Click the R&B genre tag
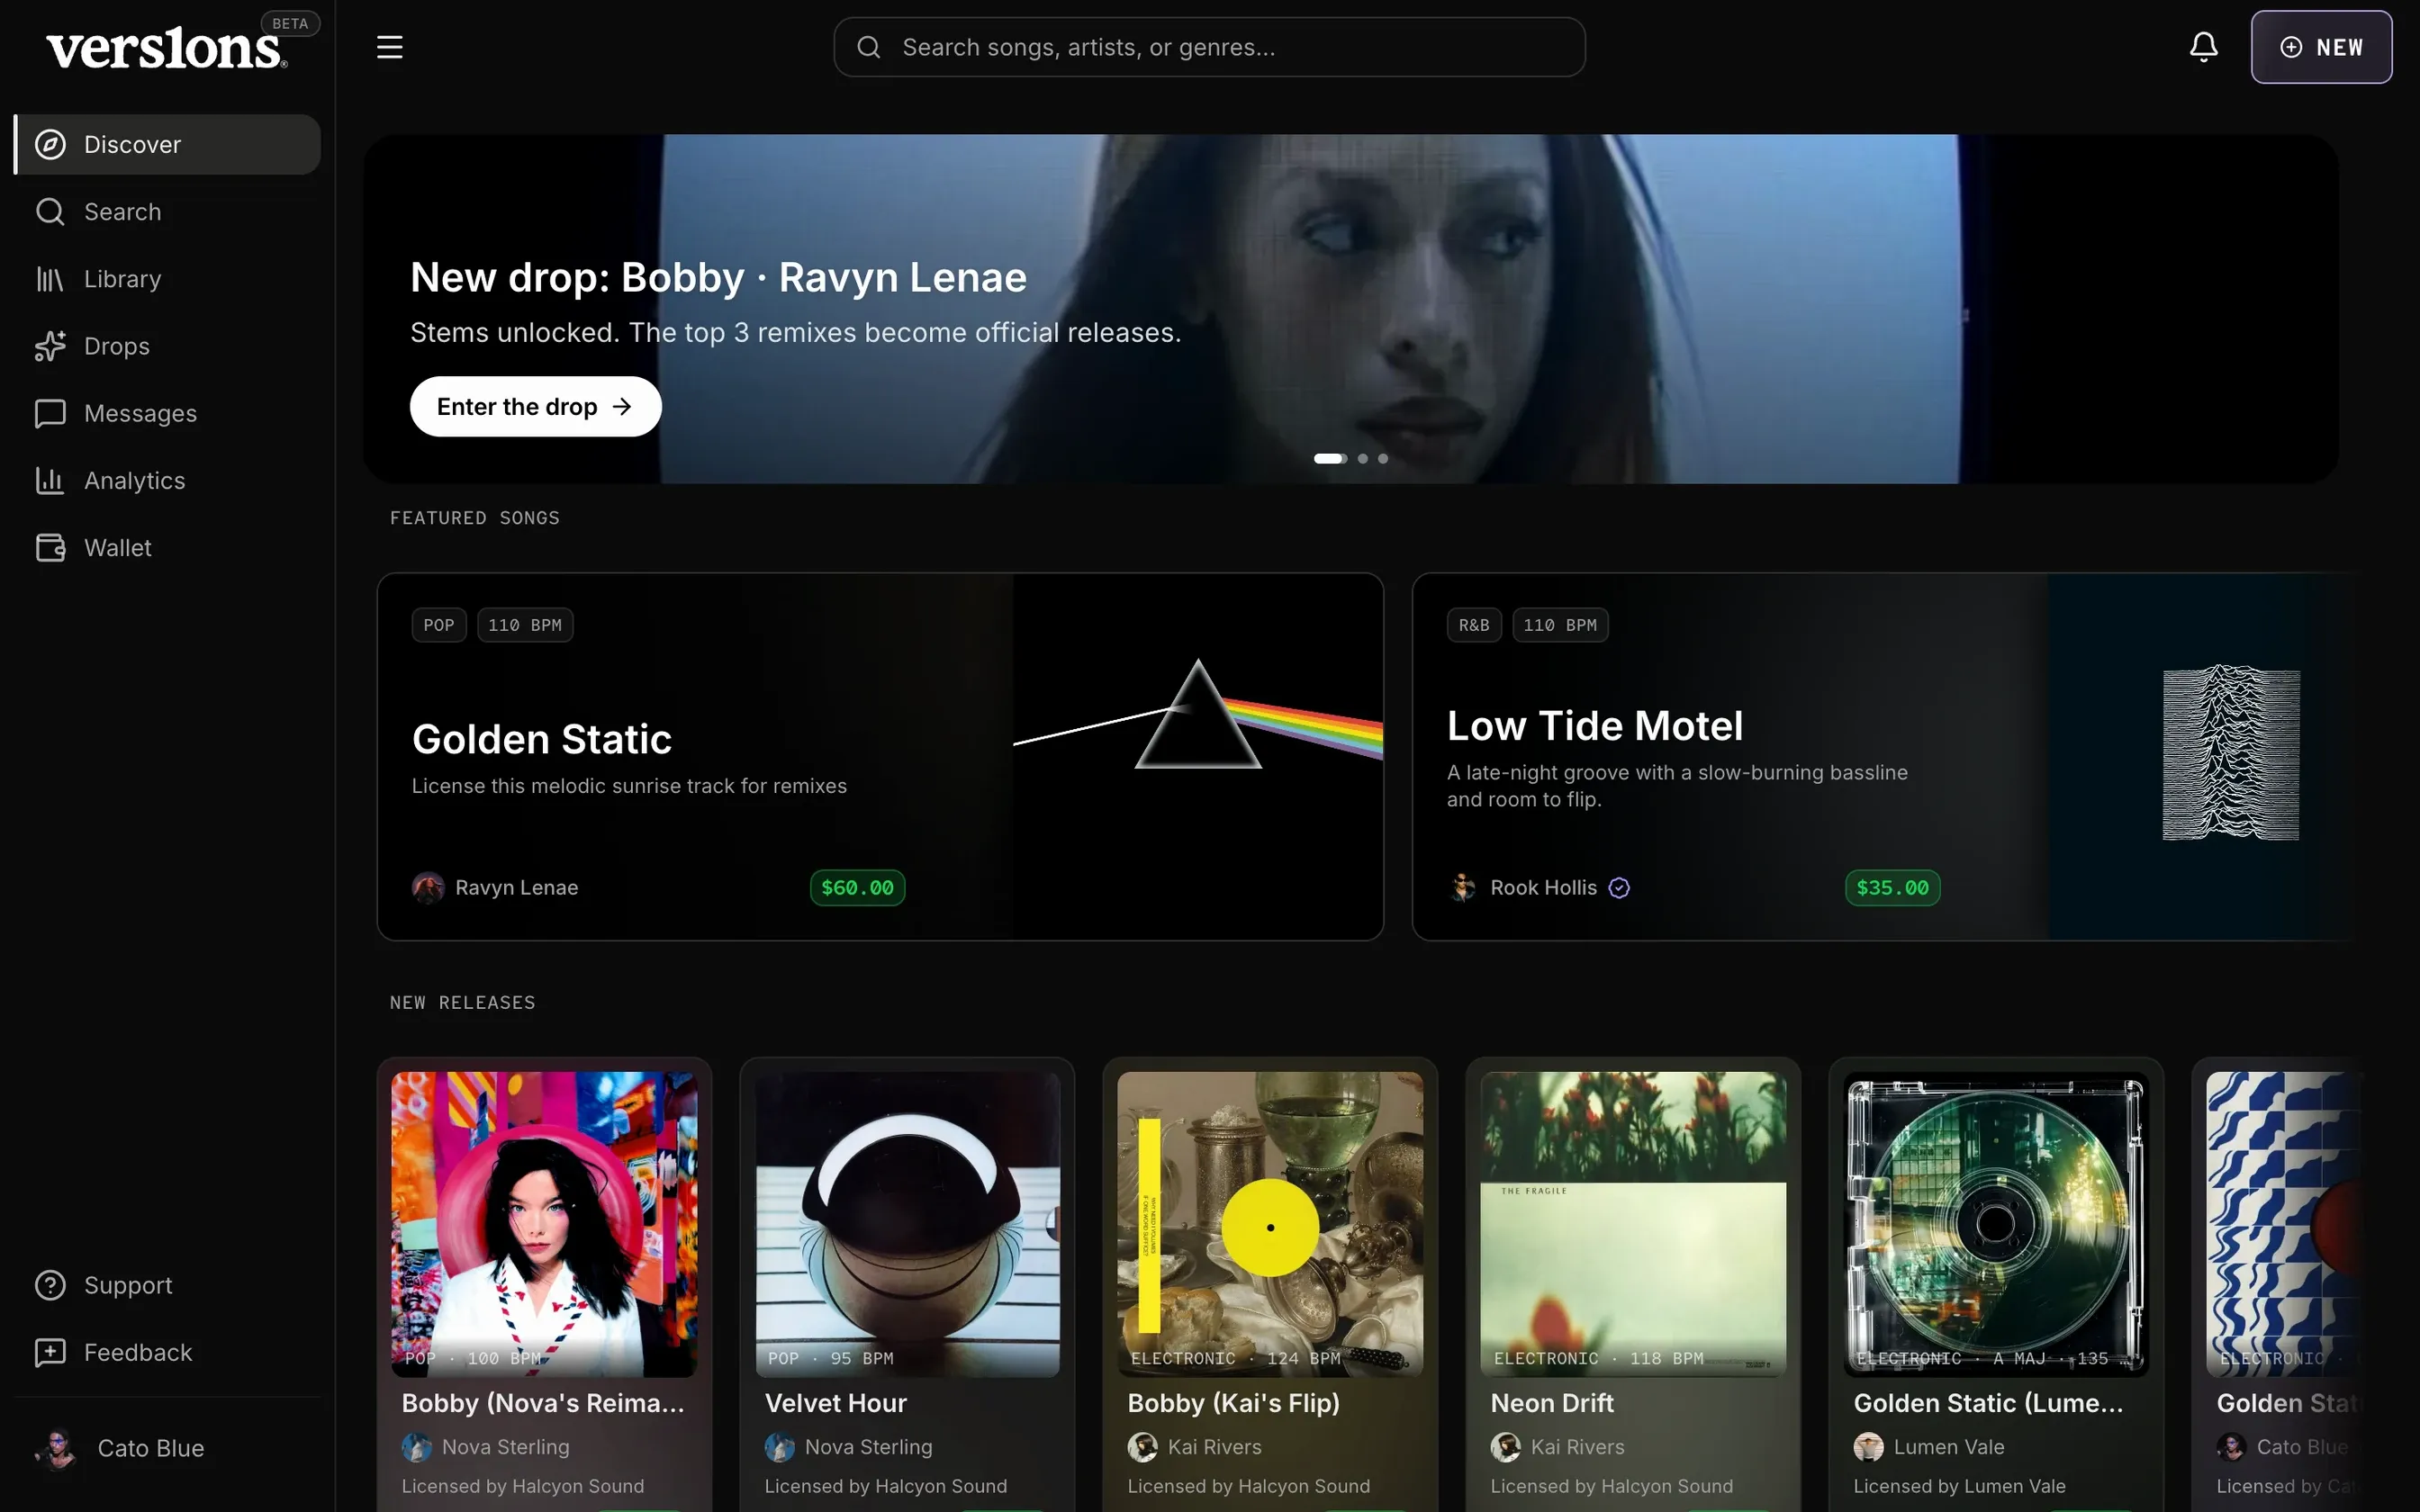Screen dimensions: 2420x1512 tap(1474, 625)
